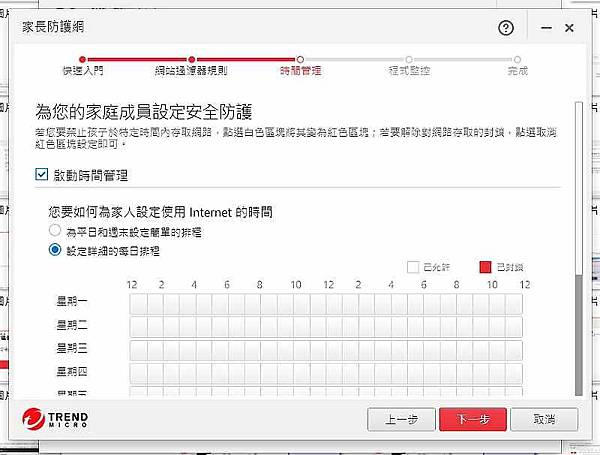Click the 您要如何為家人設定使用 Internet 的時間 text
600x455 pixels.
point(160,212)
